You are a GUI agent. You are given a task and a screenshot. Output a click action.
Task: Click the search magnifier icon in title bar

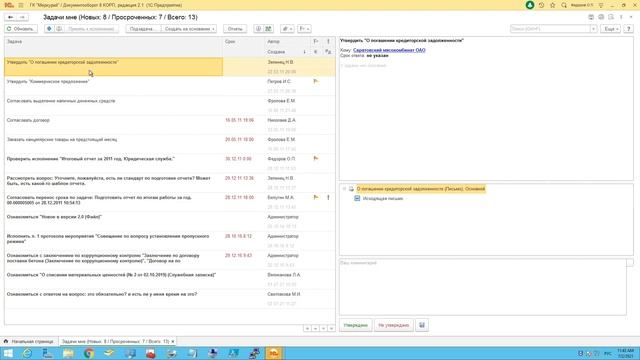564,5
